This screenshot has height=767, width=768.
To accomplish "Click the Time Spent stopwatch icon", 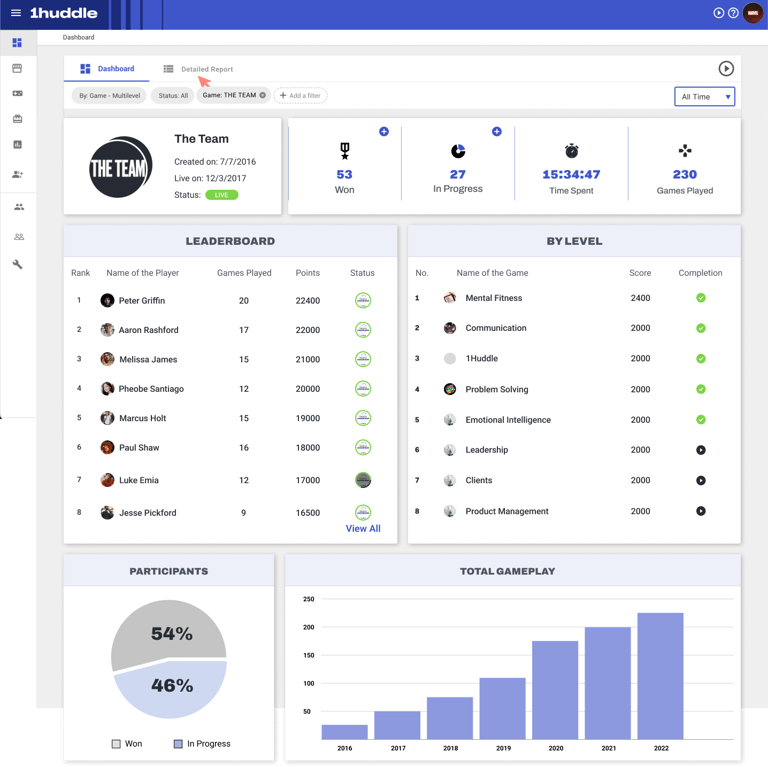I will tap(572, 150).
